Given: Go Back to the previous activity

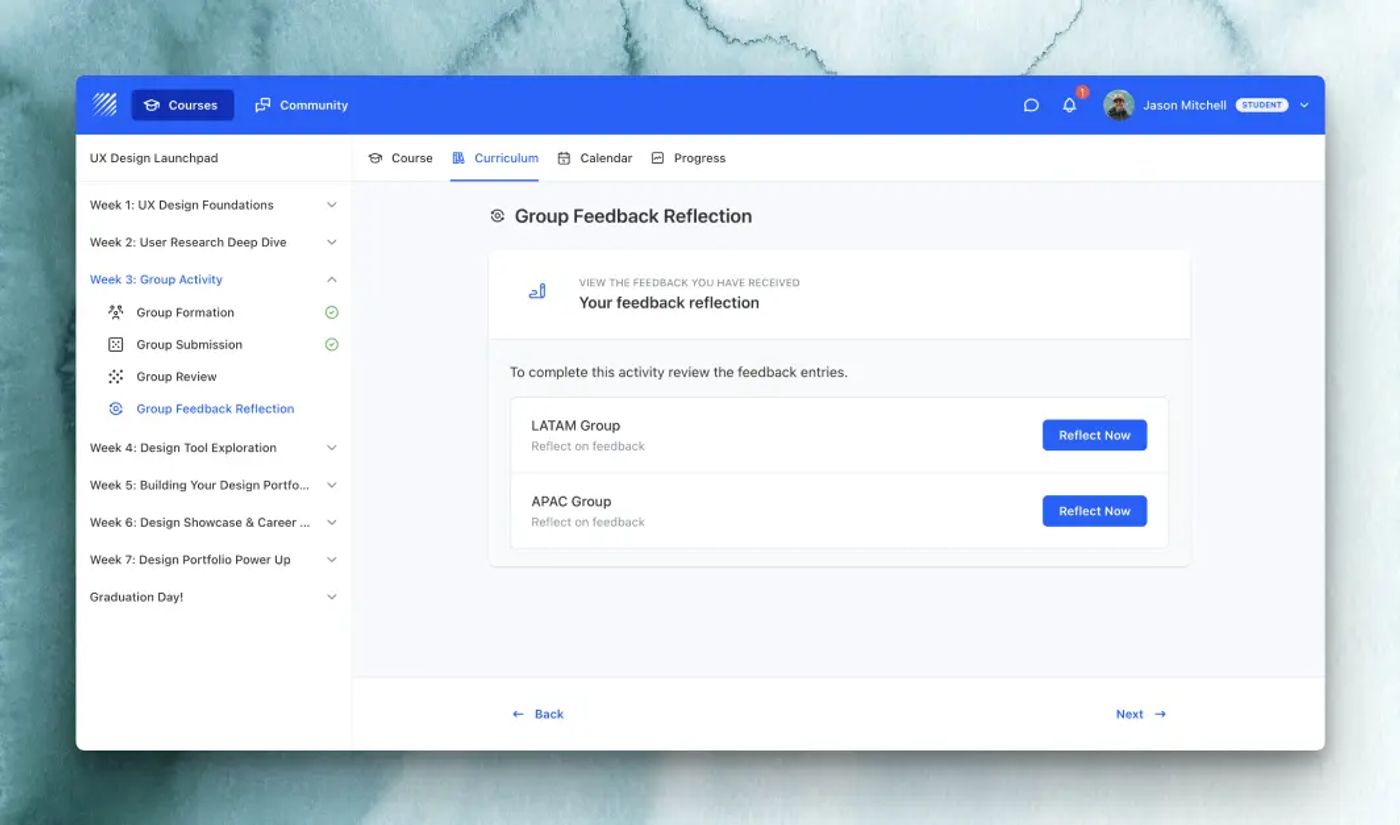Looking at the screenshot, I should pos(538,714).
